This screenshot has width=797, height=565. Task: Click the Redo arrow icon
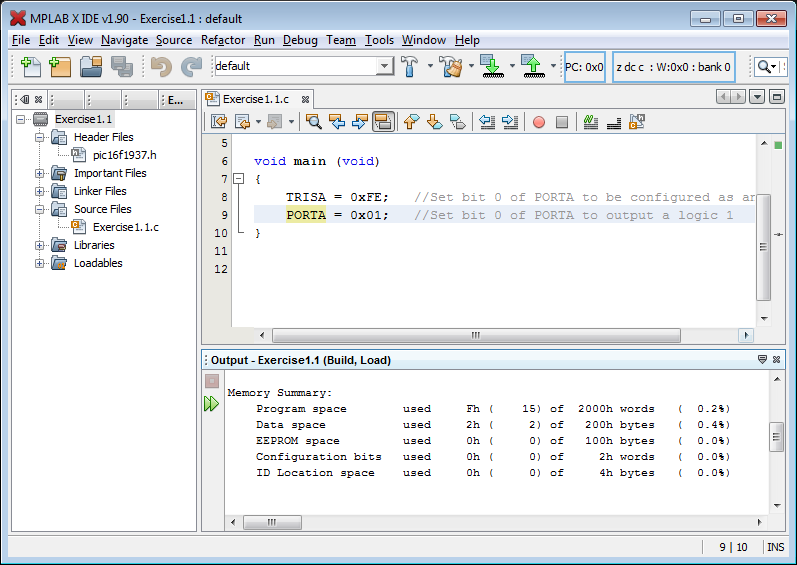tap(192, 67)
